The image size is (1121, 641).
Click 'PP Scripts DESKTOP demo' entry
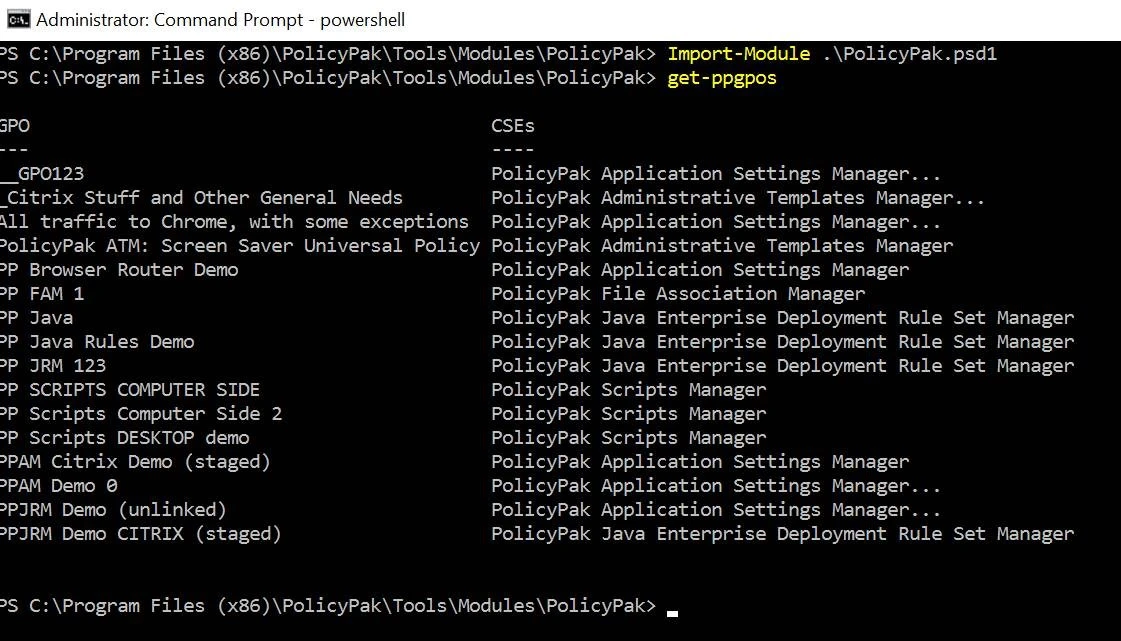(x=124, y=437)
